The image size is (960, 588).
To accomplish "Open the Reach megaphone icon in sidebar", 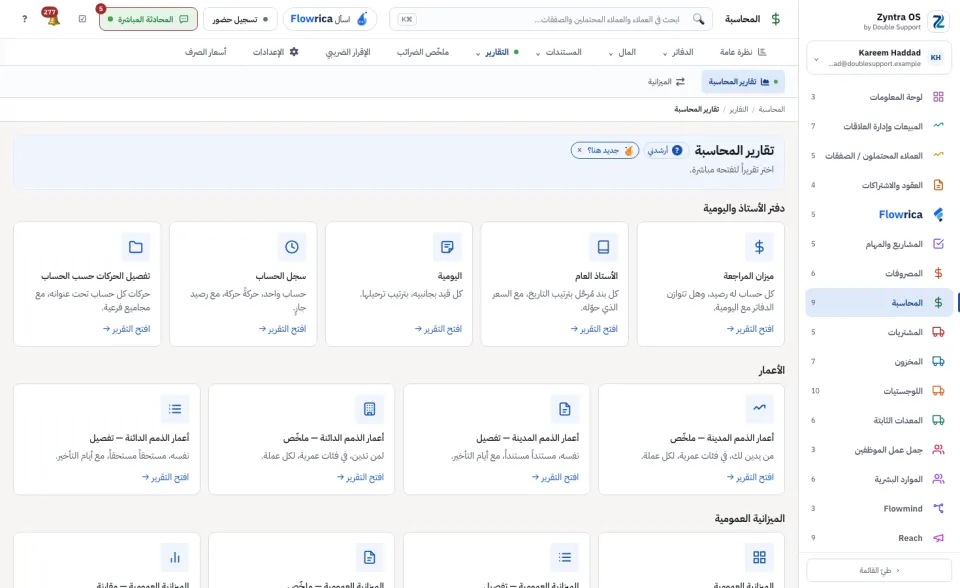I will pyautogui.click(x=938, y=538).
